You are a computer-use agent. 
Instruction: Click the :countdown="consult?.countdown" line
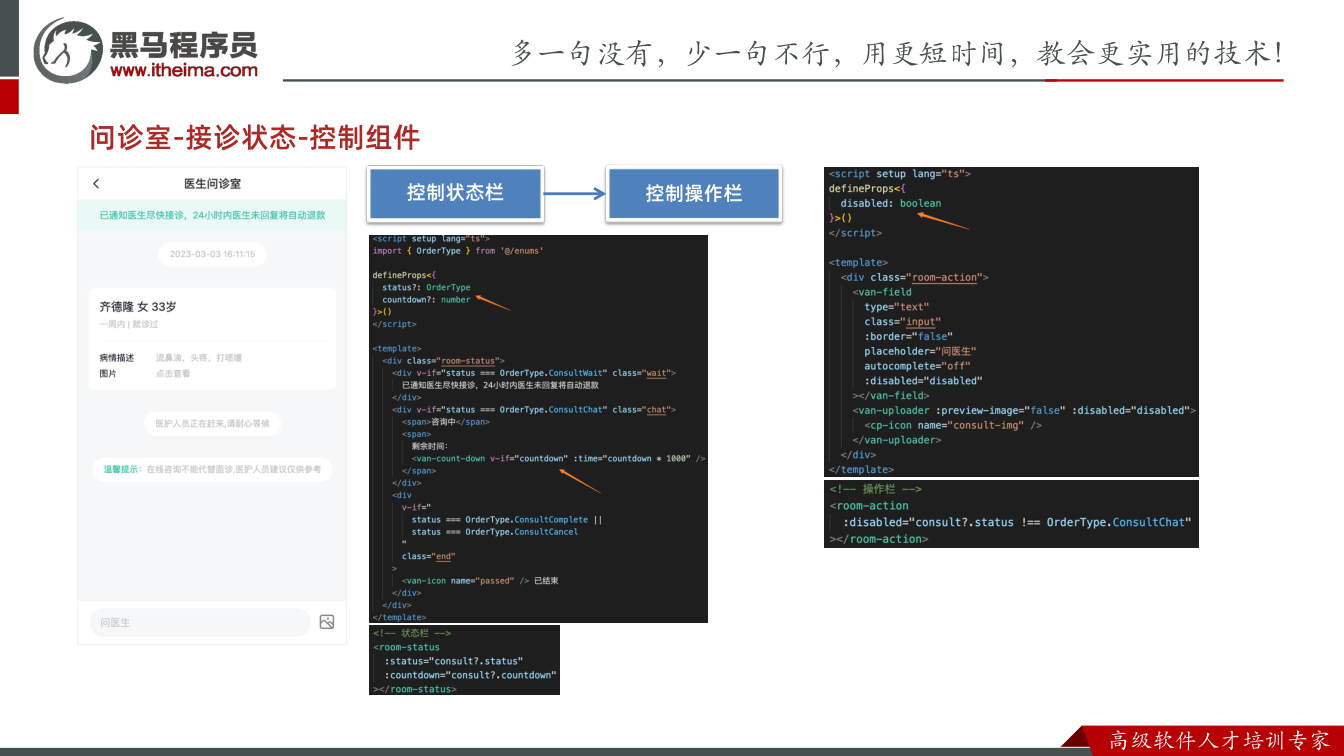(x=470, y=675)
